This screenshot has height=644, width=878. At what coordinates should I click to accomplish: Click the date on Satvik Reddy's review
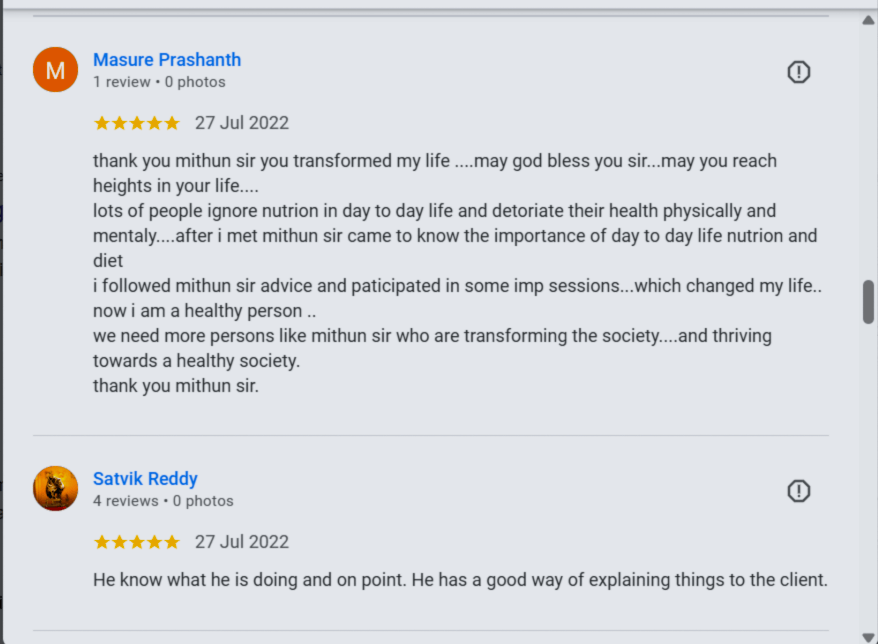tap(242, 542)
